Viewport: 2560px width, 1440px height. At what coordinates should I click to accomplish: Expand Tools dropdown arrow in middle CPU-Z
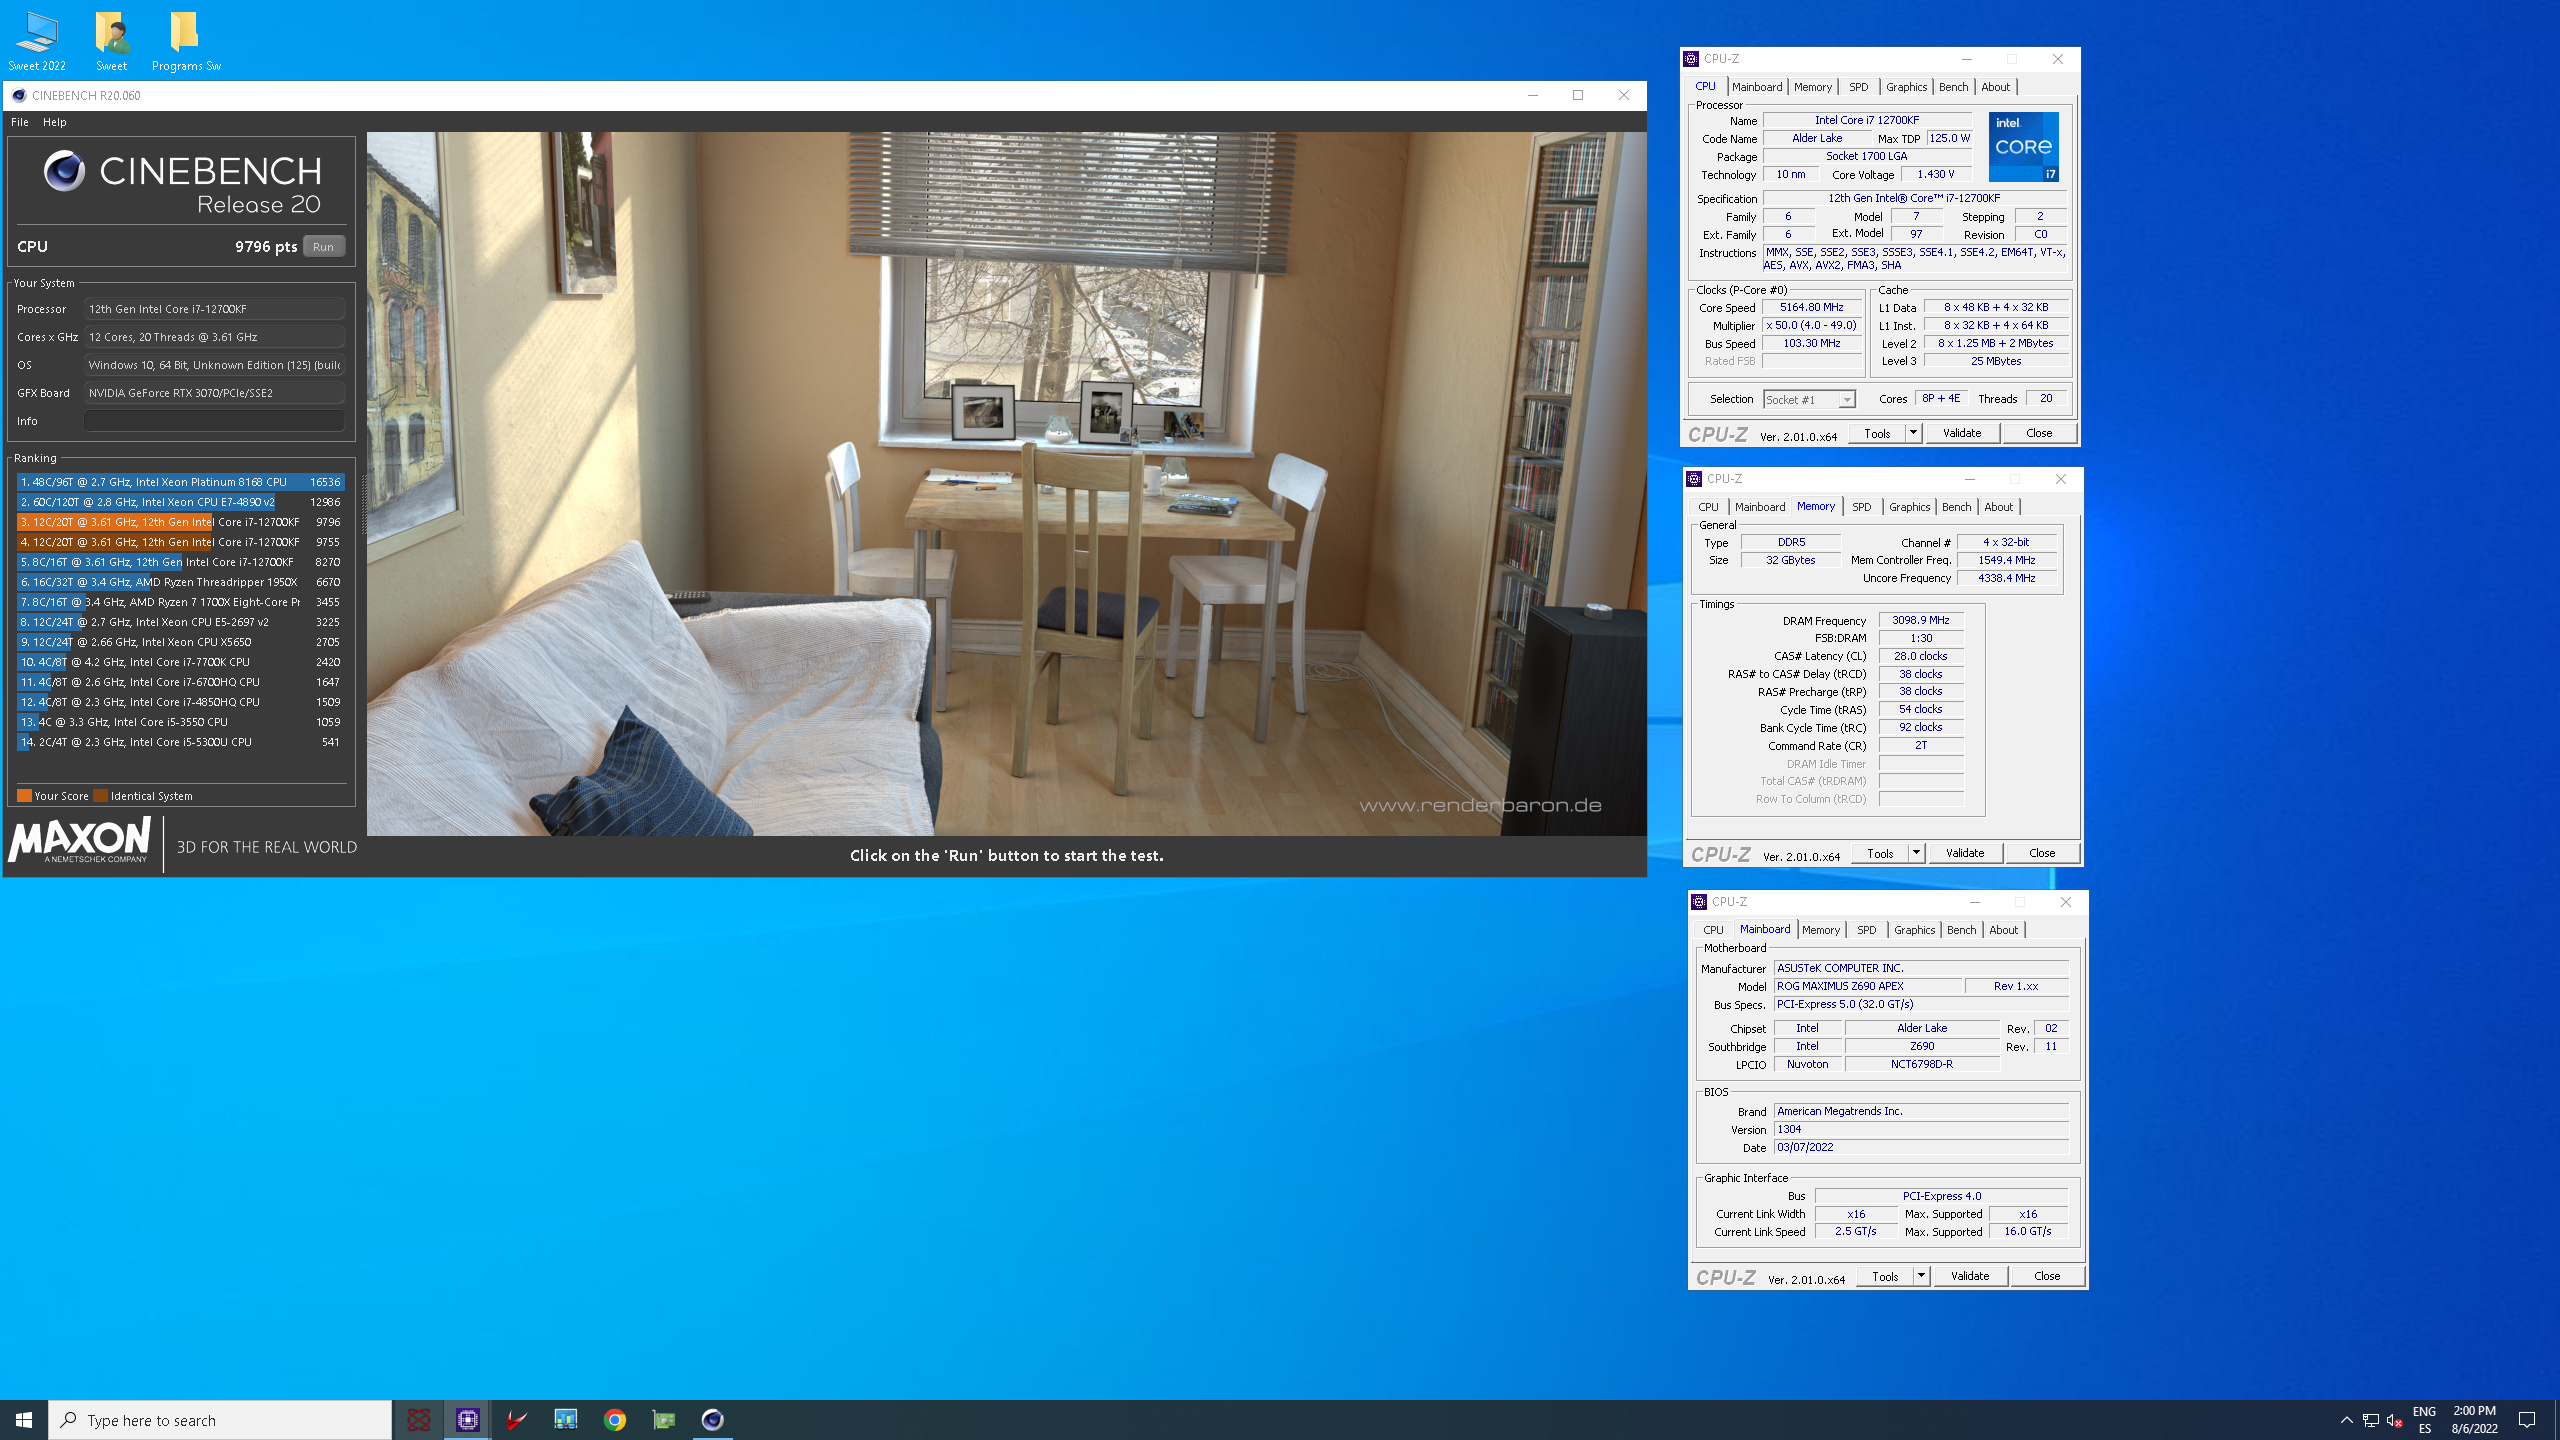[1916, 853]
